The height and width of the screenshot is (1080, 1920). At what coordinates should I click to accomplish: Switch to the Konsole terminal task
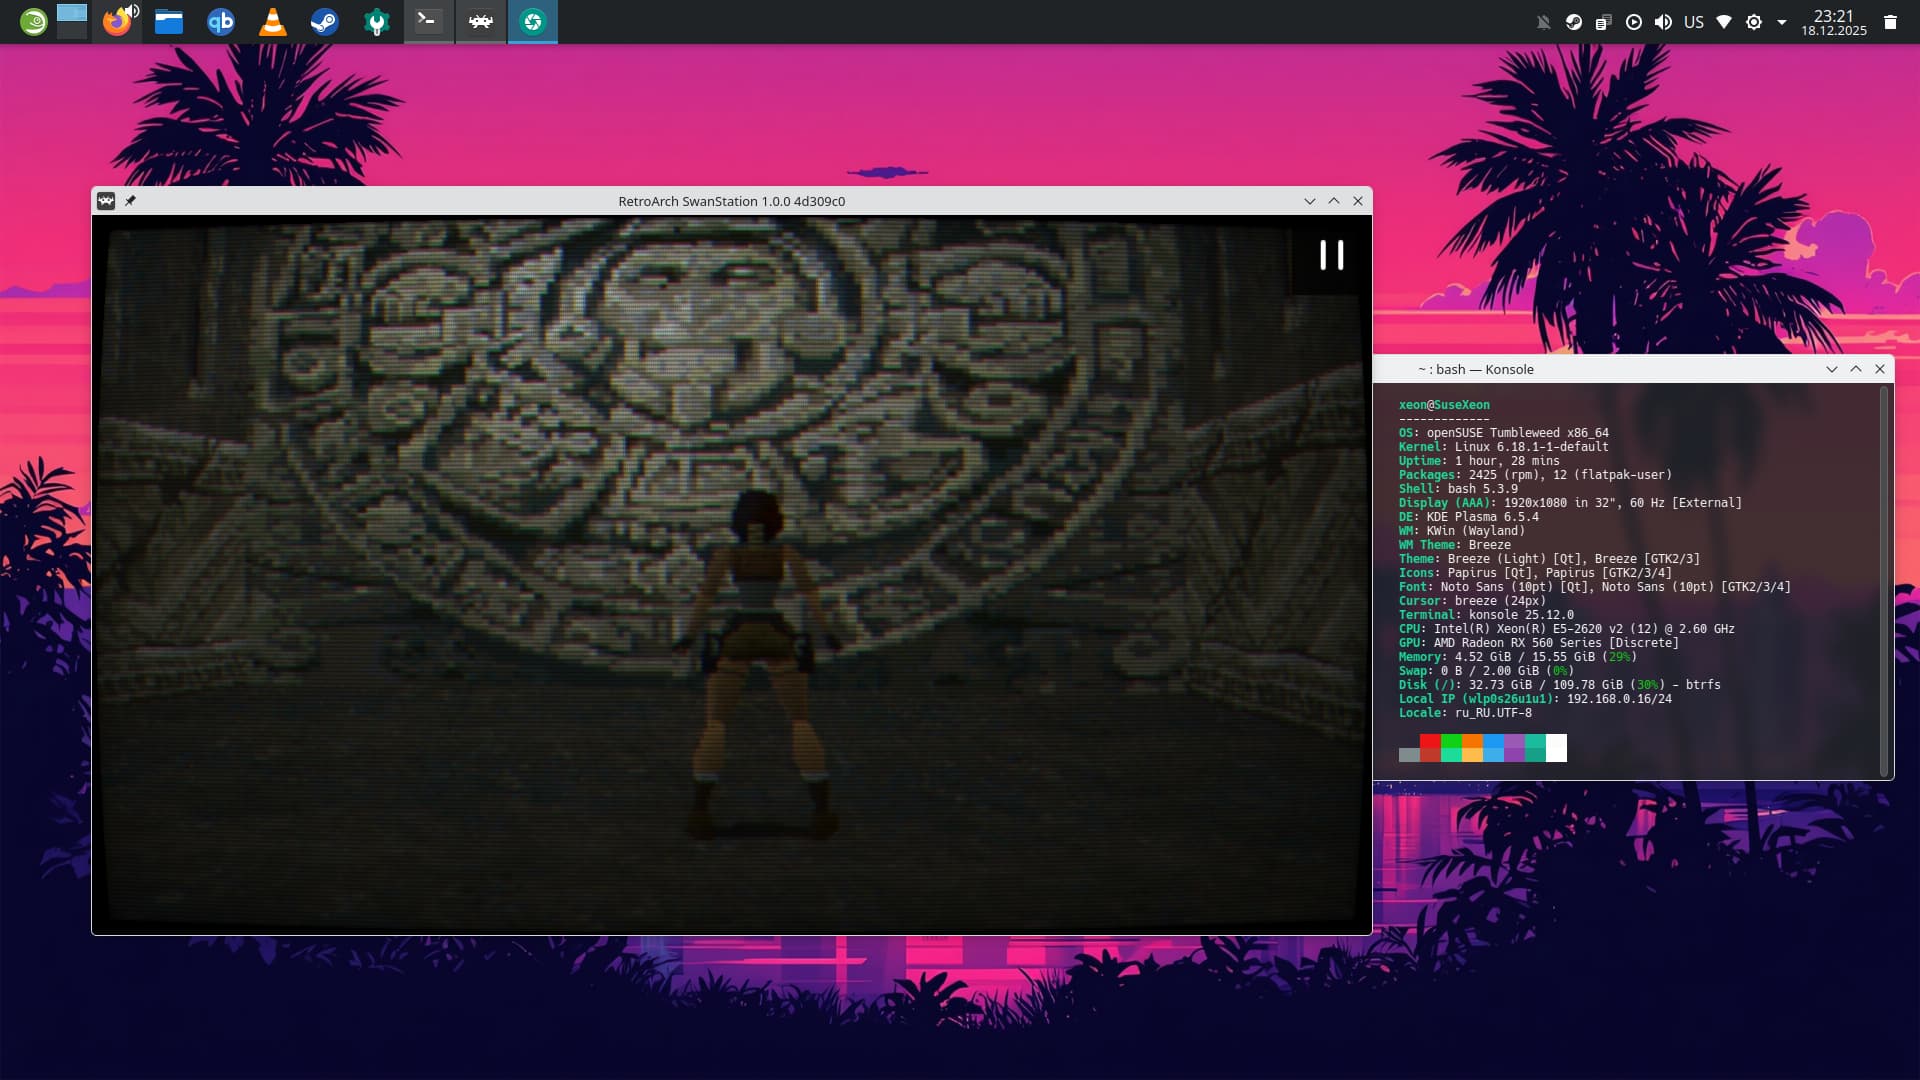click(x=429, y=22)
